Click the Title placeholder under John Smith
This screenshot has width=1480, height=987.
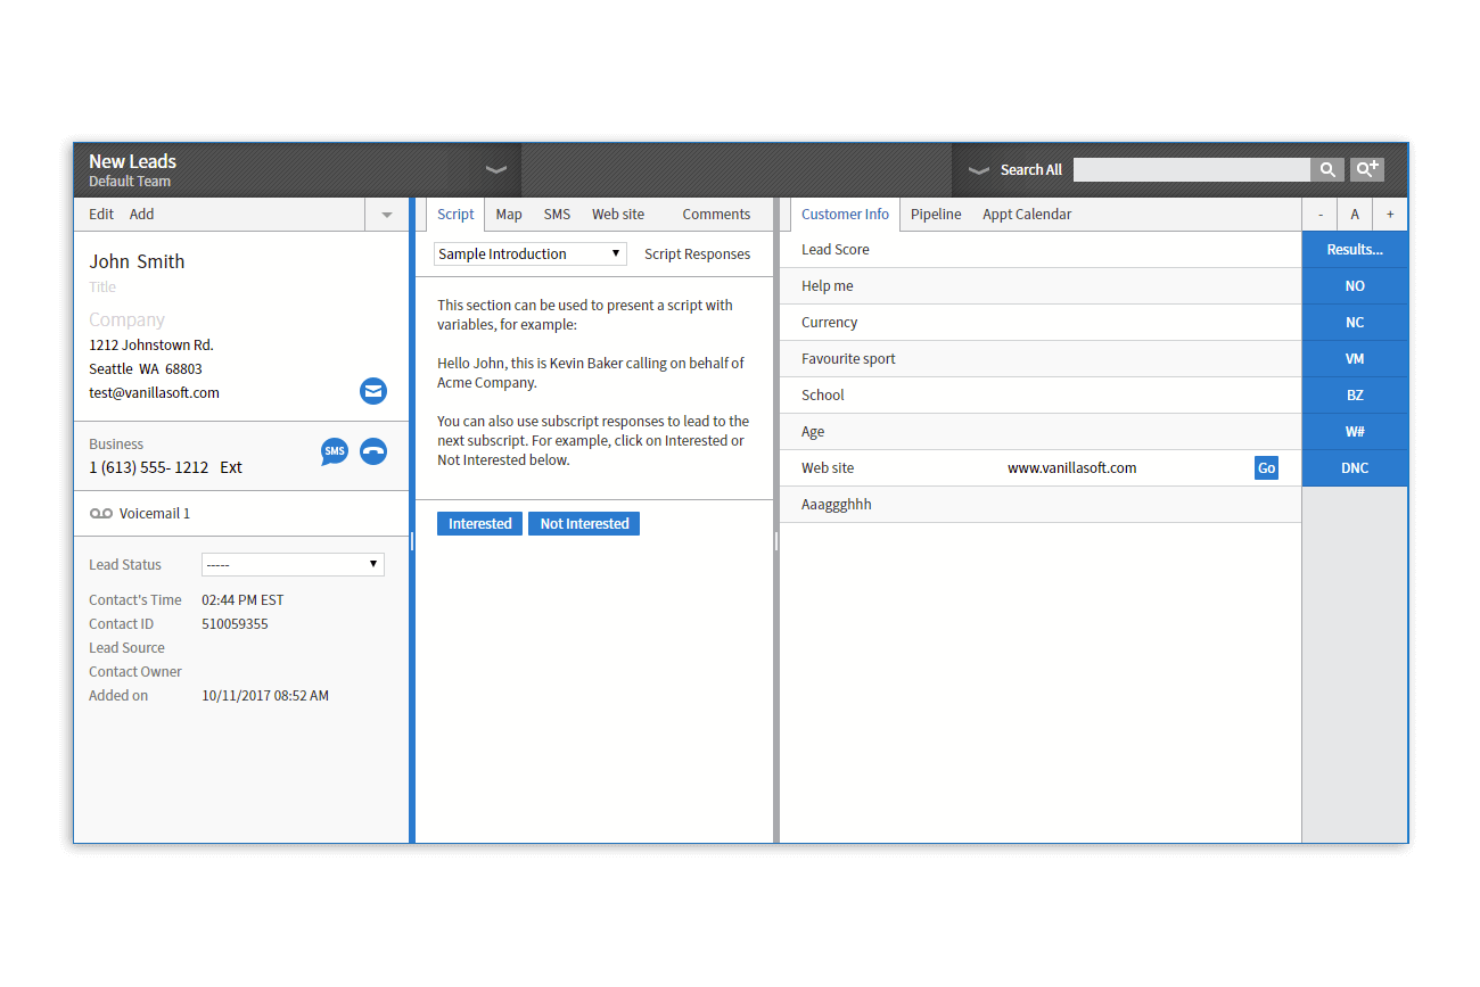point(102,287)
